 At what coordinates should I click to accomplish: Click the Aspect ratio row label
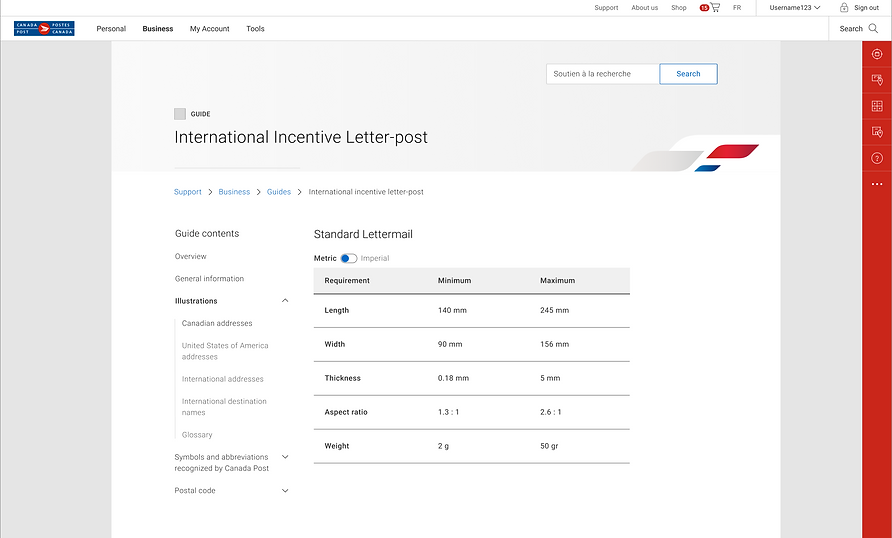[346, 412]
